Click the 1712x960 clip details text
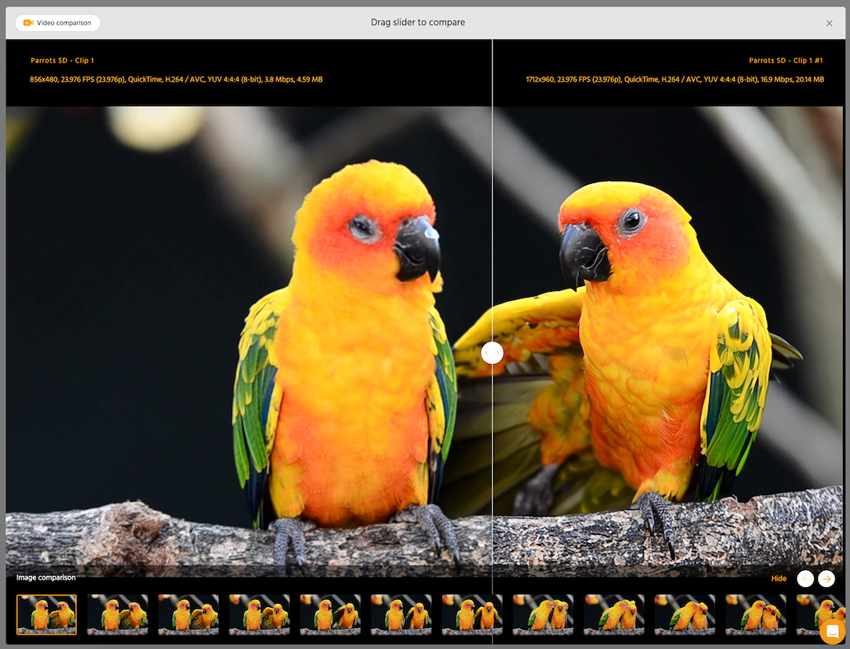850x649 pixels. [675, 79]
